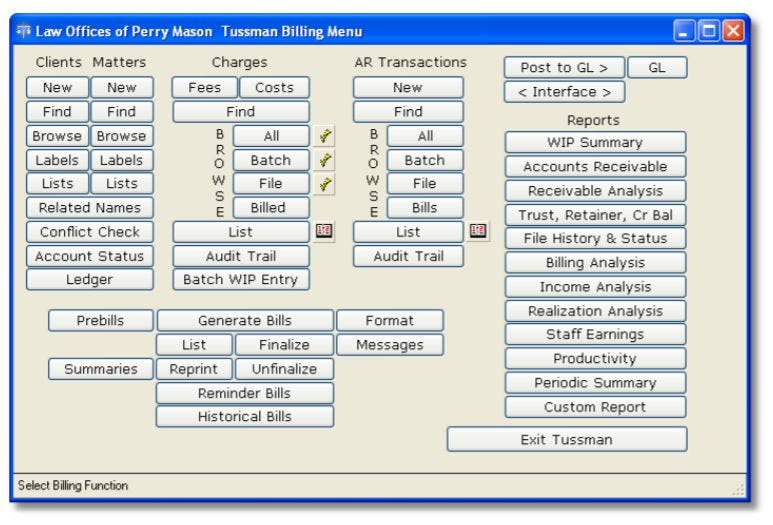Open the GL button
This screenshot has width=773, height=525.
click(x=657, y=68)
